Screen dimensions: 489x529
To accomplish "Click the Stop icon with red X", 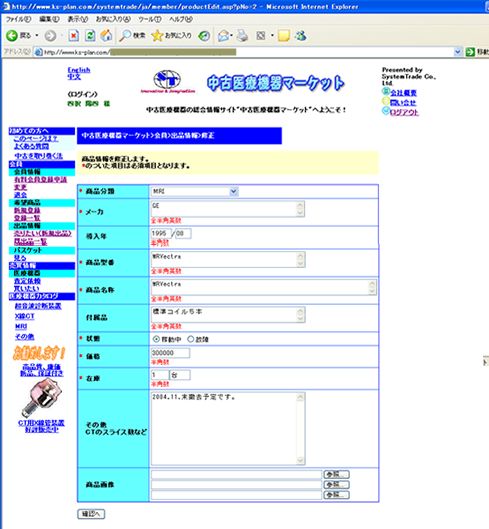I will 74,35.
